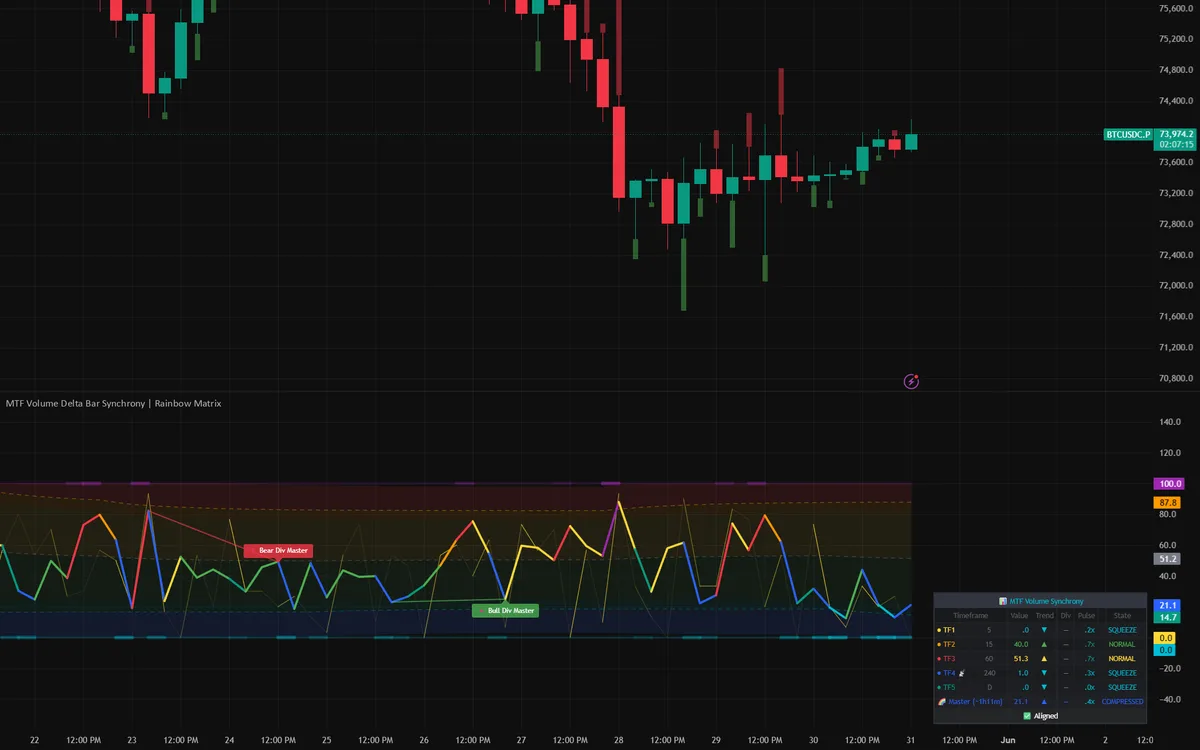The width and height of the screenshot is (1200, 750).
Task: Click the MTF Volume Synchrony table title
Action: click(x=1046, y=601)
